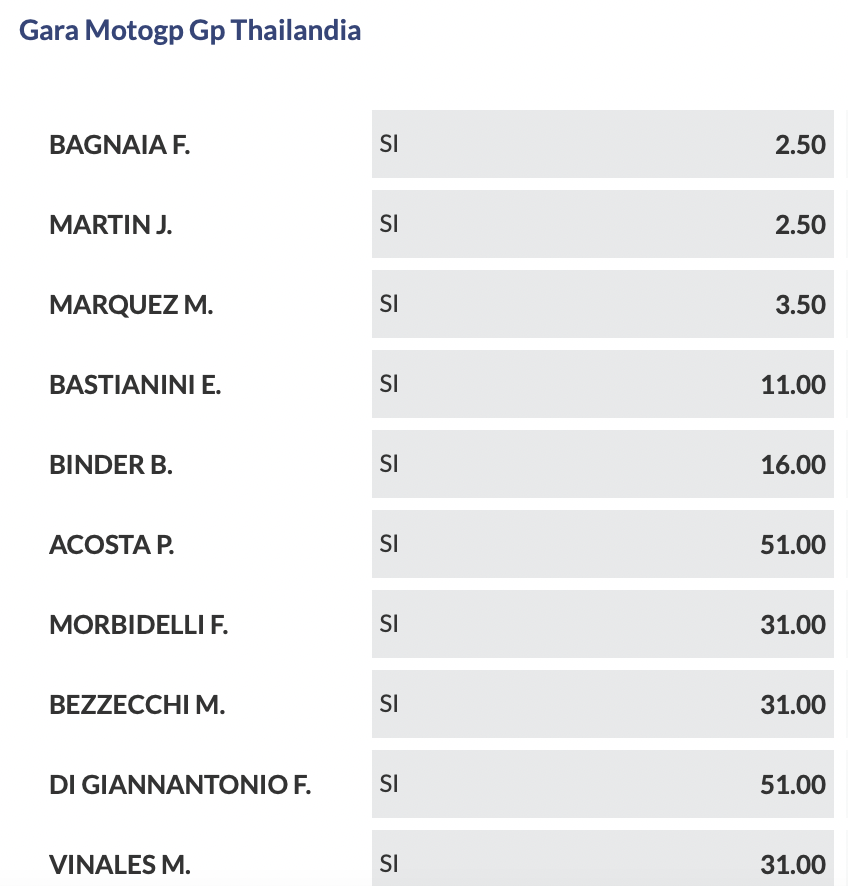Click the ACOSTA P. rider name

[x=112, y=545]
